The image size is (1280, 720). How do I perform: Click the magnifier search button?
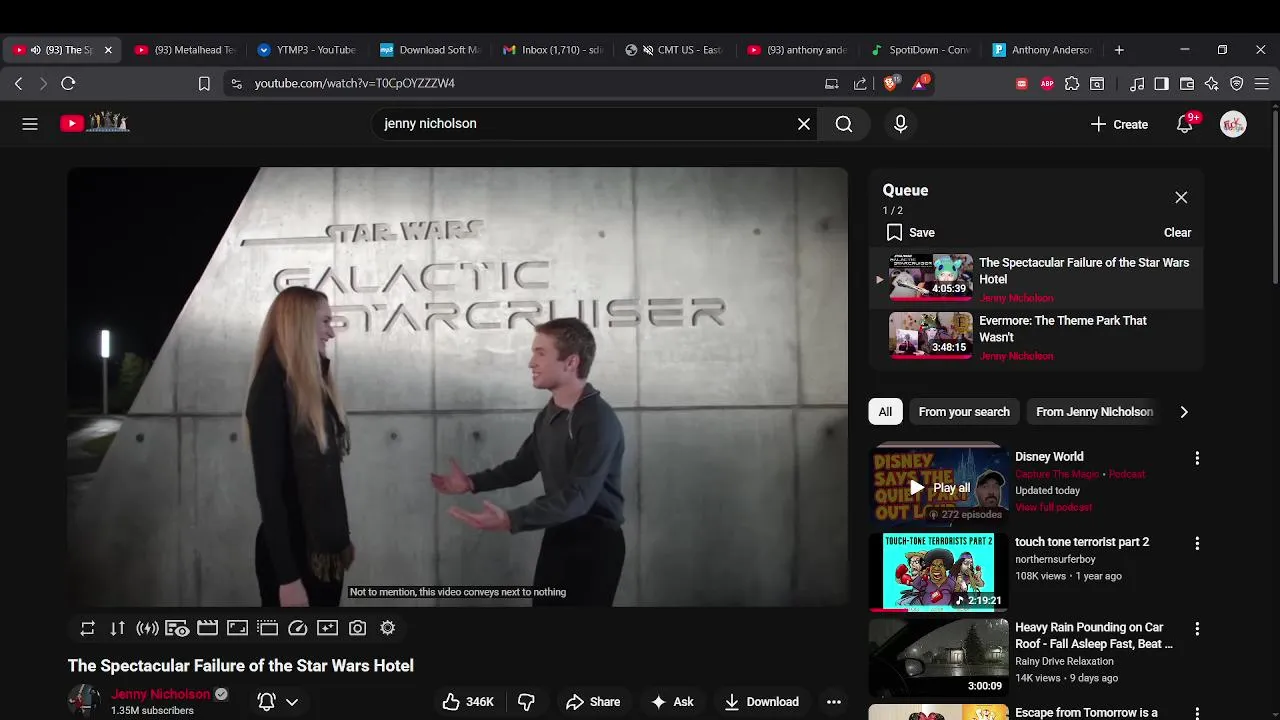(844, 124)
